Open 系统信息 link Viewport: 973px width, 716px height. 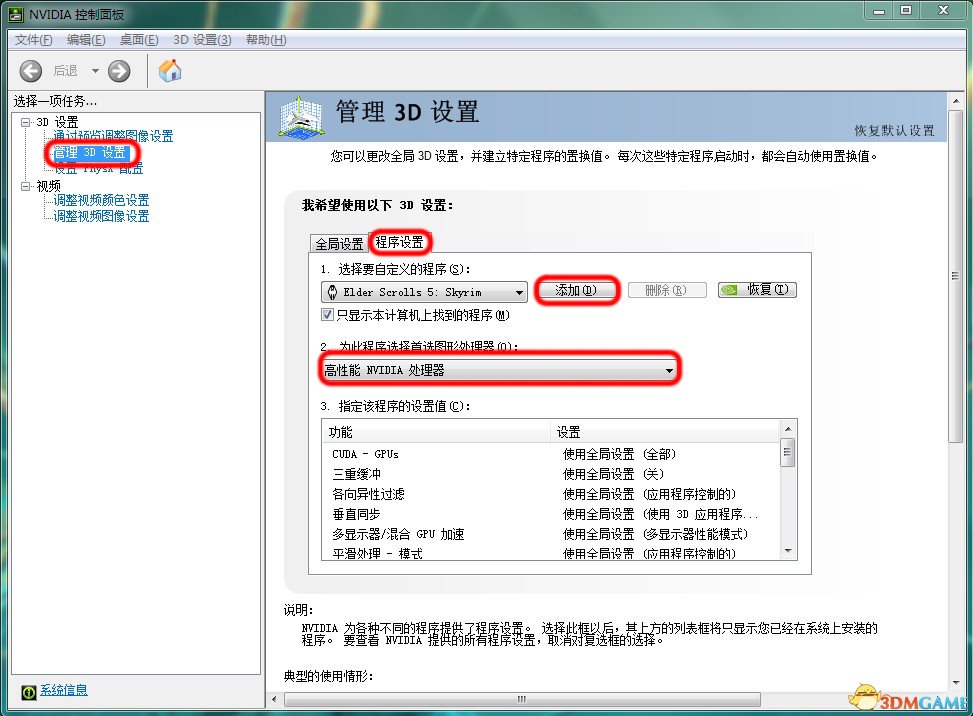point(64,690)
